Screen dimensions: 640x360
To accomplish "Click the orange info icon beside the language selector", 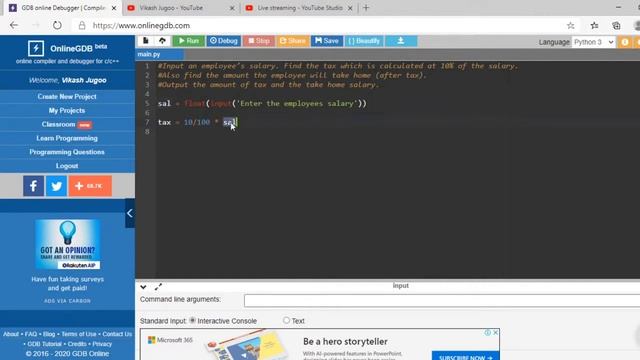I will pos(624,42).
